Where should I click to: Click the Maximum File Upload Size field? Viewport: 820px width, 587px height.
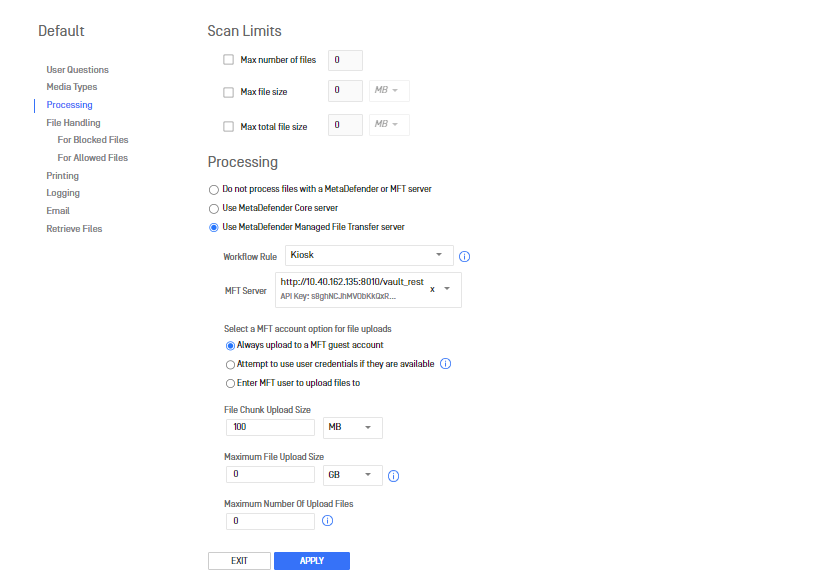[x=270, y=474]
